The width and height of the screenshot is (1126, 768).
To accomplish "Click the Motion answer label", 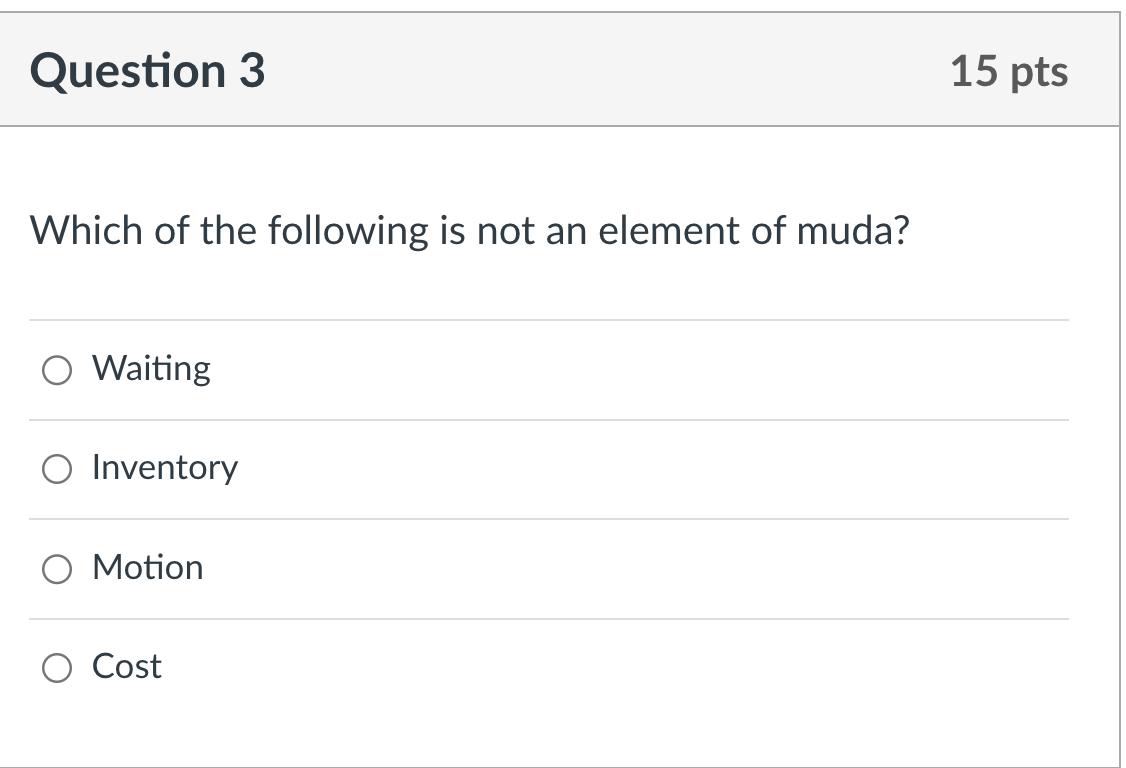I will coord(147,568).
